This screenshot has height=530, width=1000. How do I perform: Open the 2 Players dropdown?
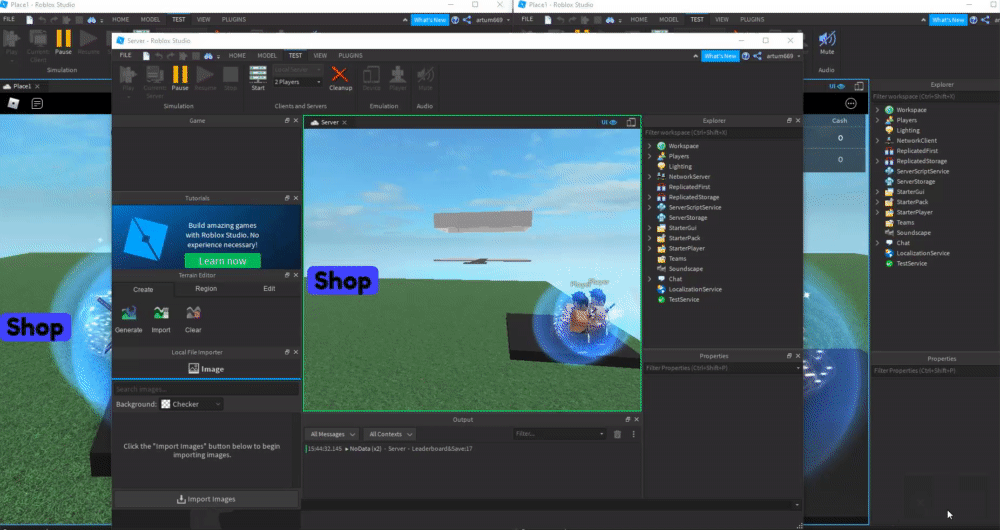[297, 82]
